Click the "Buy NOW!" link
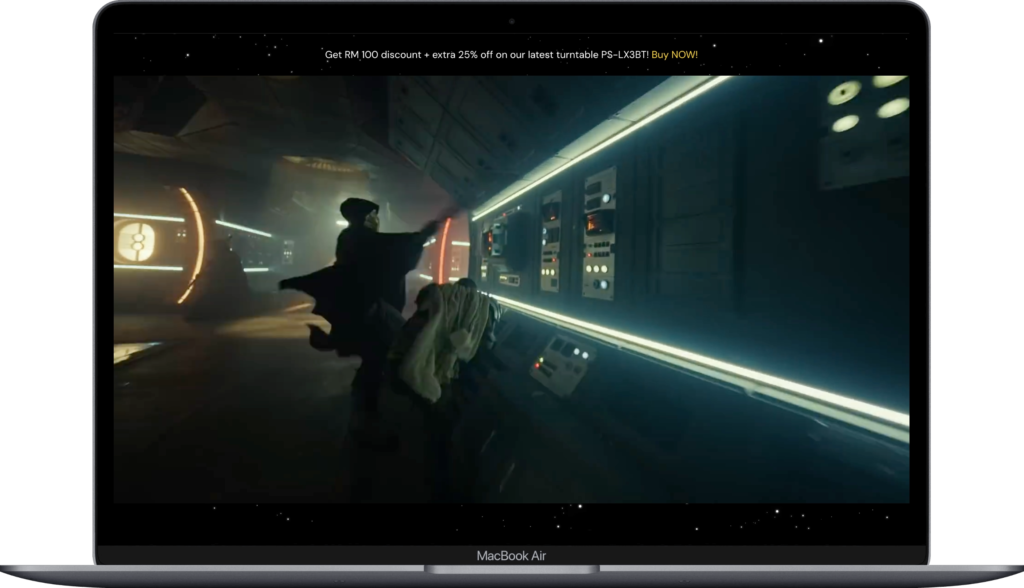 (674, 55)
